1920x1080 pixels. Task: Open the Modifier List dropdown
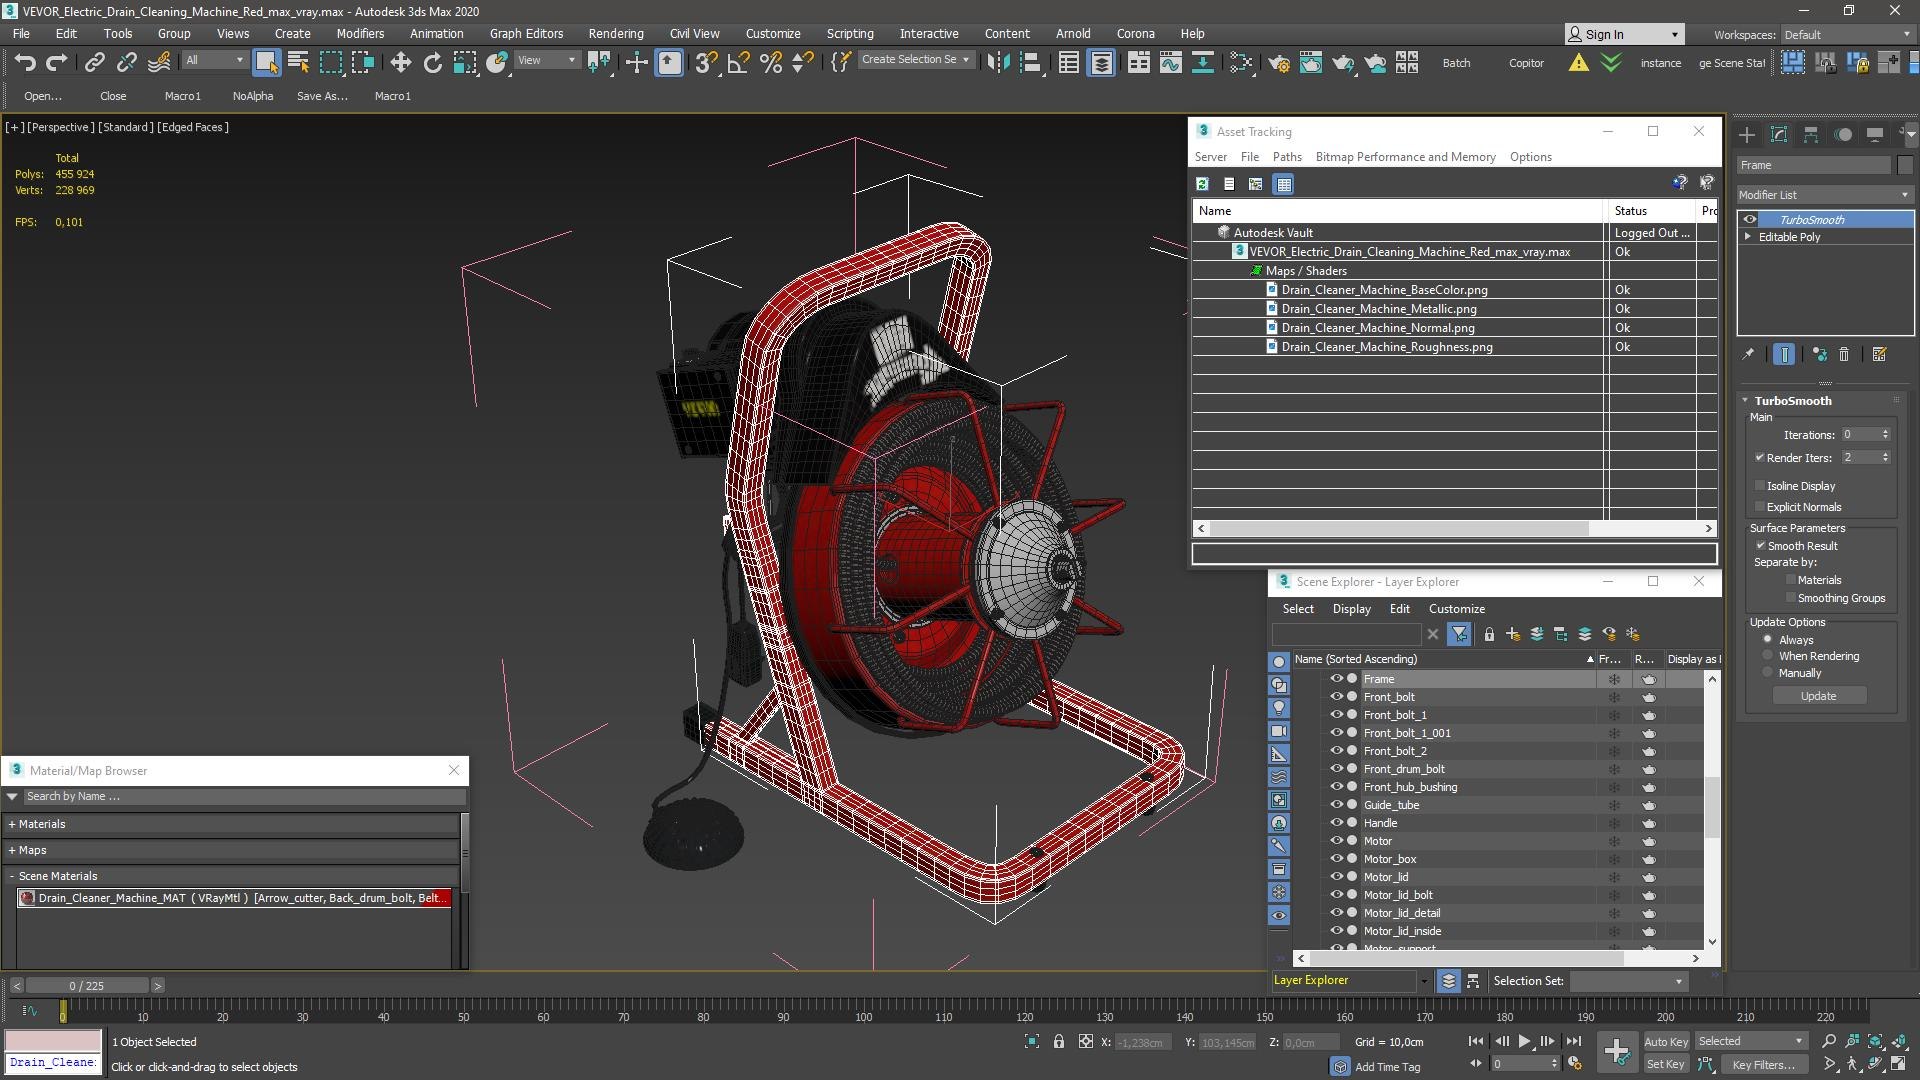[x=1824, y=195]
